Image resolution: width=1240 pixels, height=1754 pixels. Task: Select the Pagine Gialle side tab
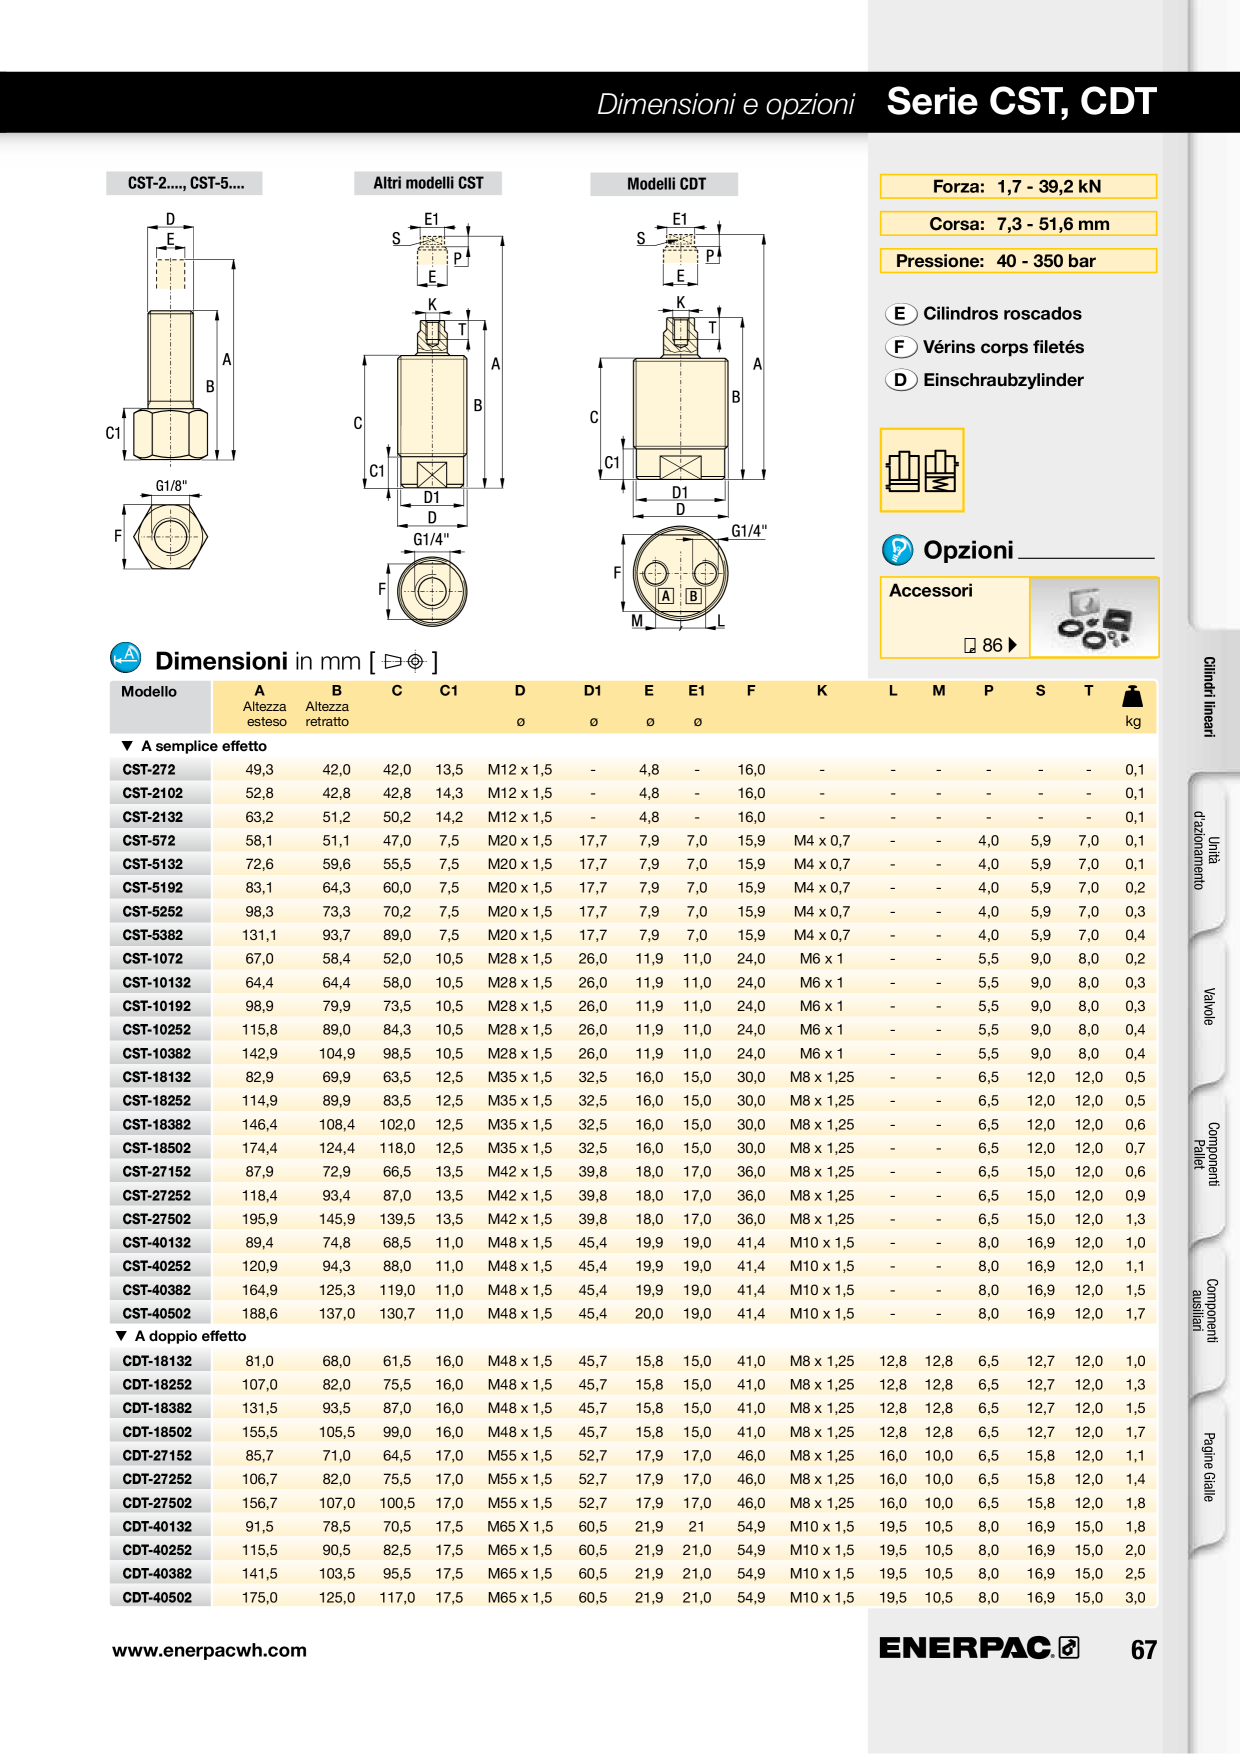pyautogui.click(x=1208, y=1467)
